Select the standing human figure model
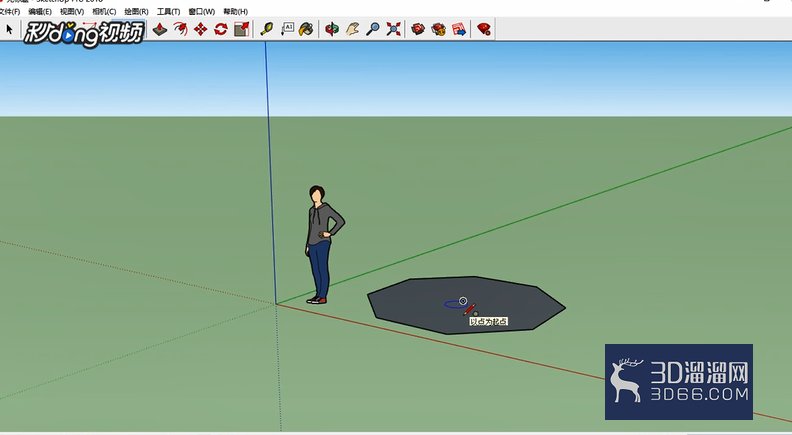Image resolution: width=792 pixels, height=435 pixels. coord(322,245)
